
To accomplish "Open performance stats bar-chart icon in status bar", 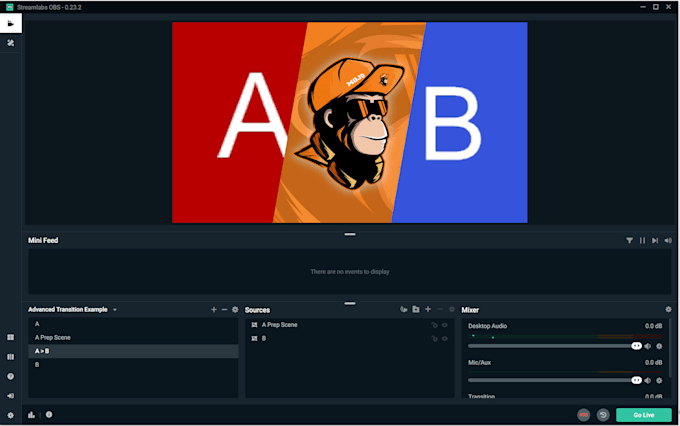I will pyautogui.click(x=31, y=415).
